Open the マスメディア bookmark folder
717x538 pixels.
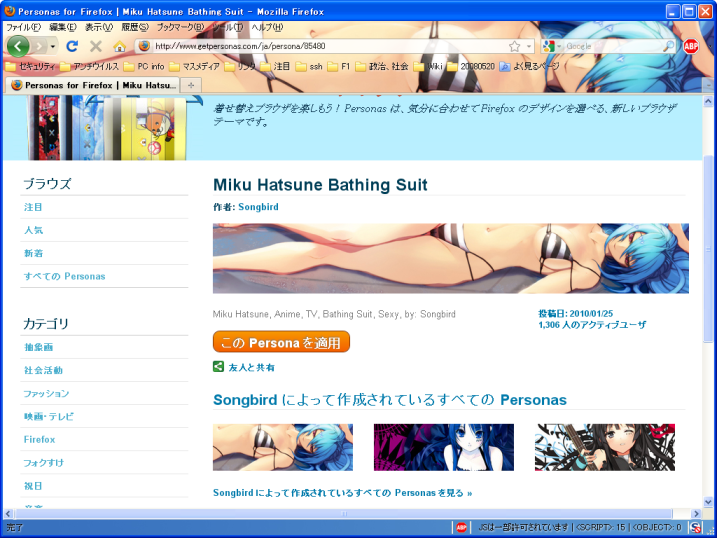point(194,66)
